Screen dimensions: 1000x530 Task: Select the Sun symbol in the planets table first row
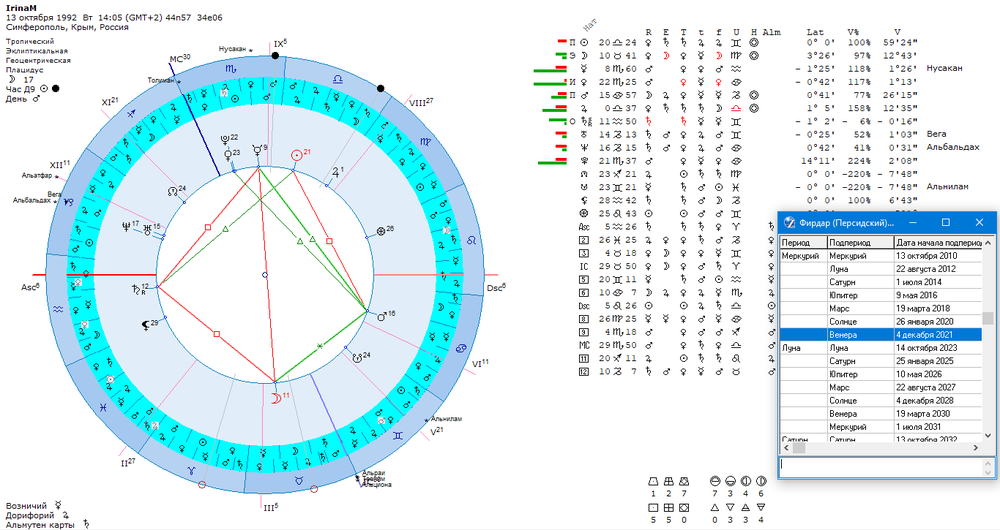[x=584, y=43]
